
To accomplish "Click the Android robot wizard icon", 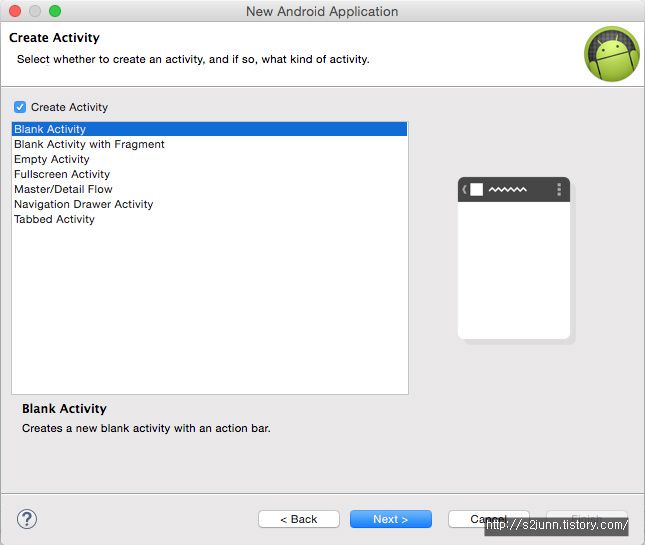I will [612, 54].
